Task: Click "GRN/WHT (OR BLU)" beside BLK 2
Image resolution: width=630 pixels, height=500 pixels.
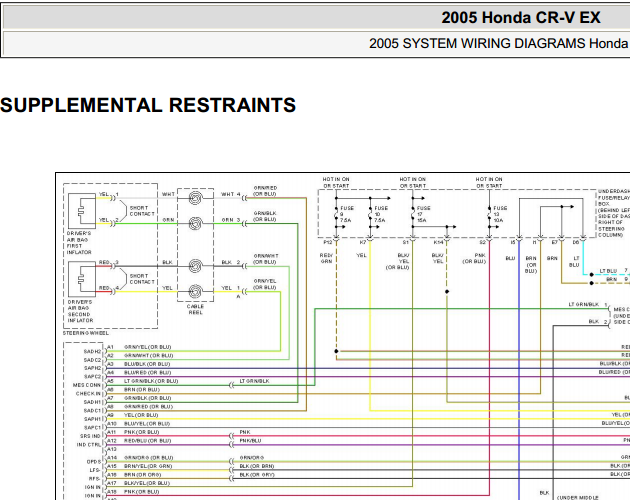Action: (265, 259)
